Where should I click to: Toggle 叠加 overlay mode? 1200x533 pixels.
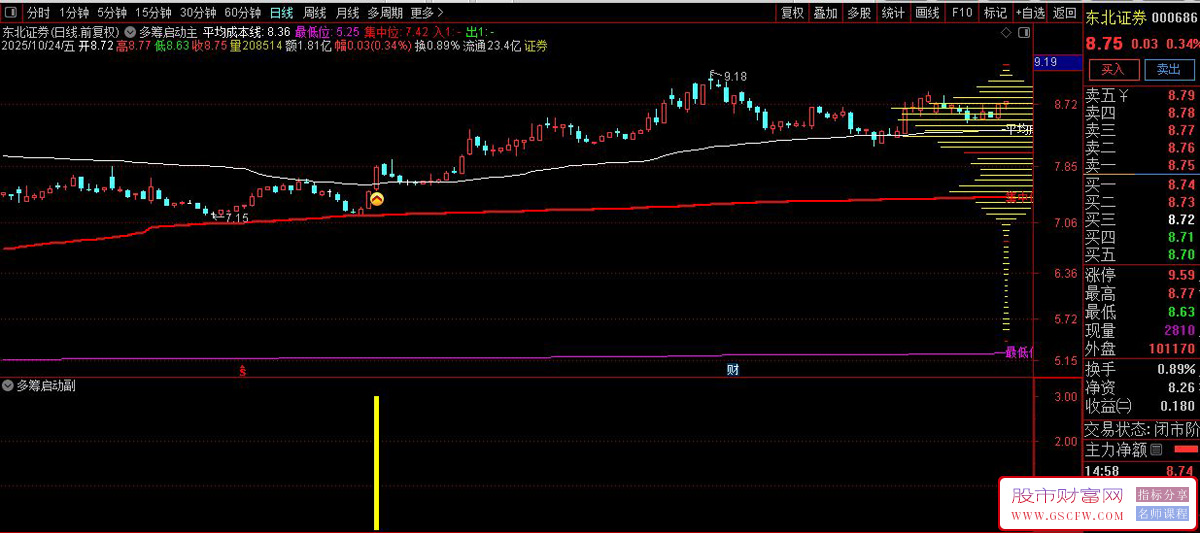click(x=825, y=13)
